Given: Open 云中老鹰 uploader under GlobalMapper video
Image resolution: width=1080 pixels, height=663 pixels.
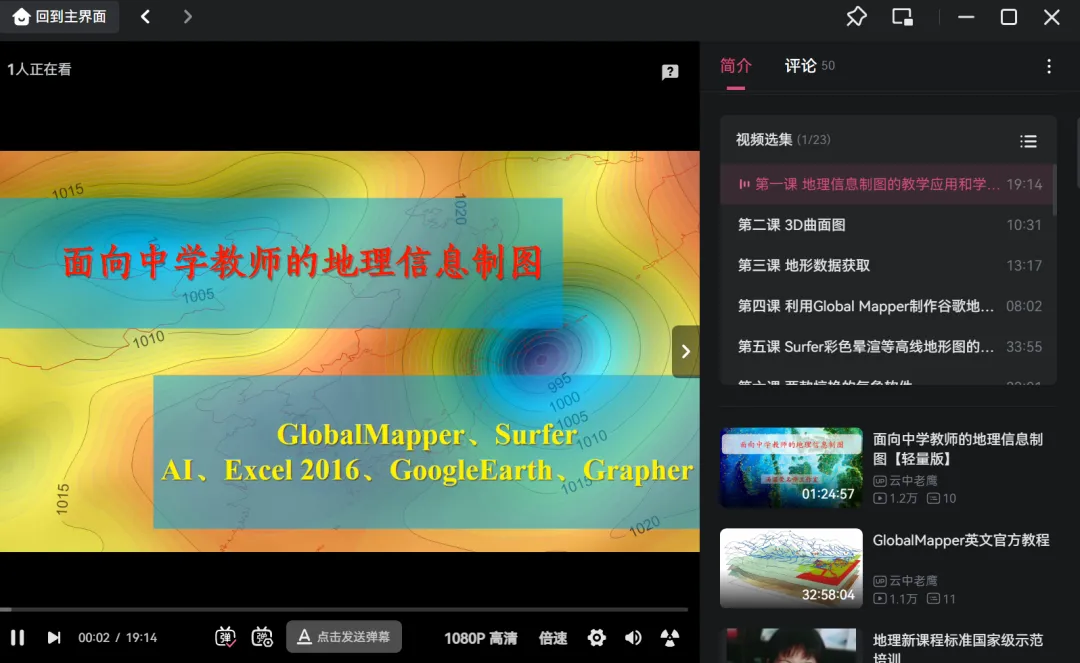Looking at the screenshot, I should [906, 581].
